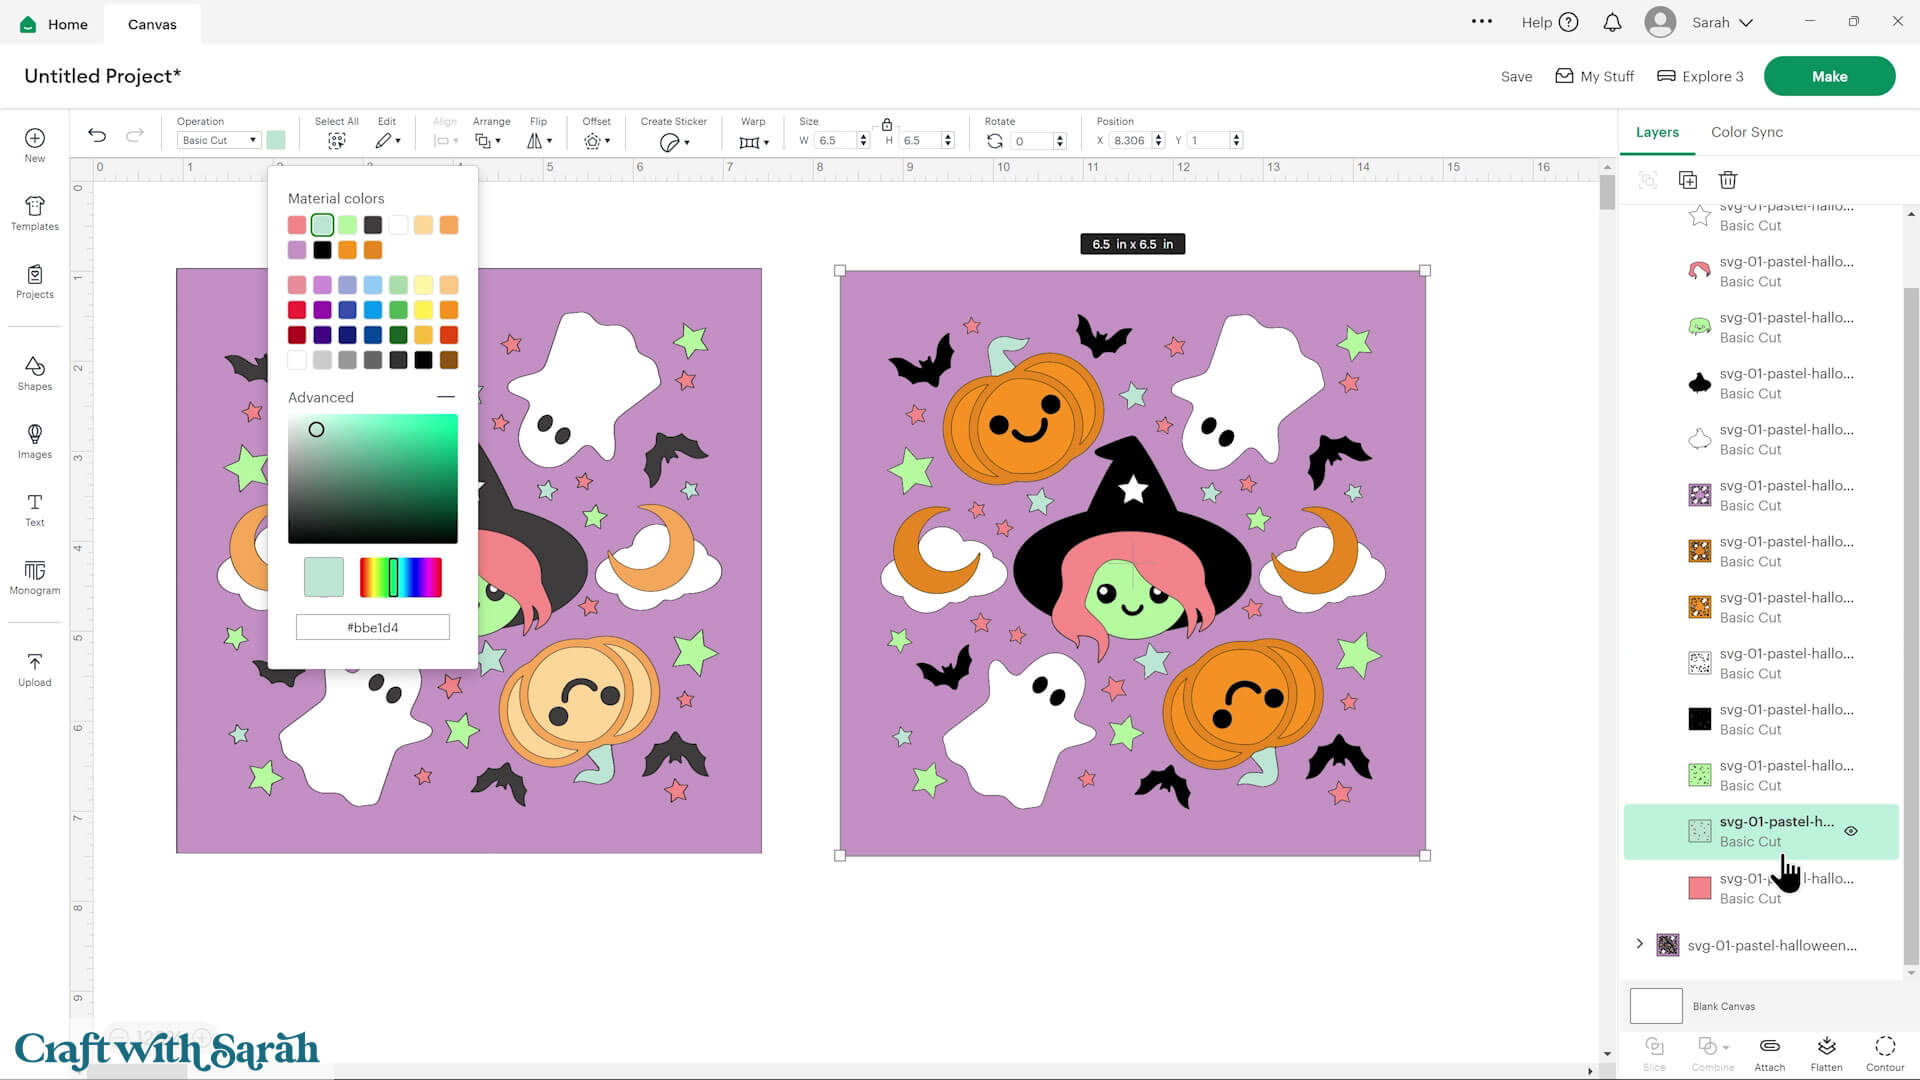Open the Operation Basic Cut dropdown

[218, 140]
